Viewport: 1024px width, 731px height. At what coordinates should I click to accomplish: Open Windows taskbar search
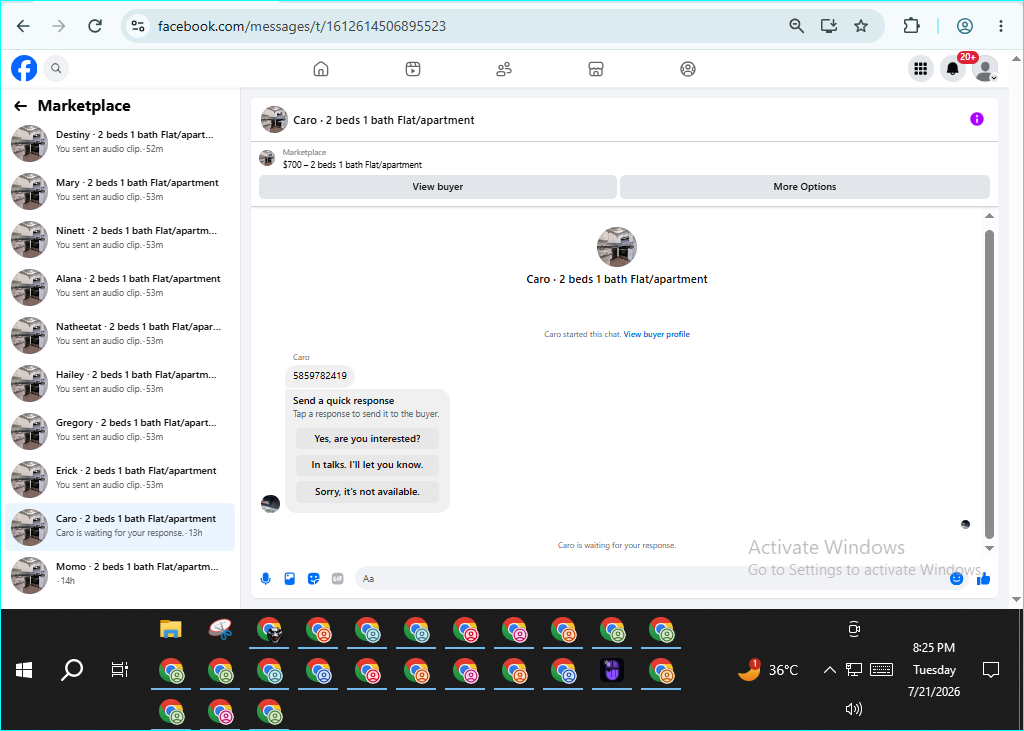[72, 670]
